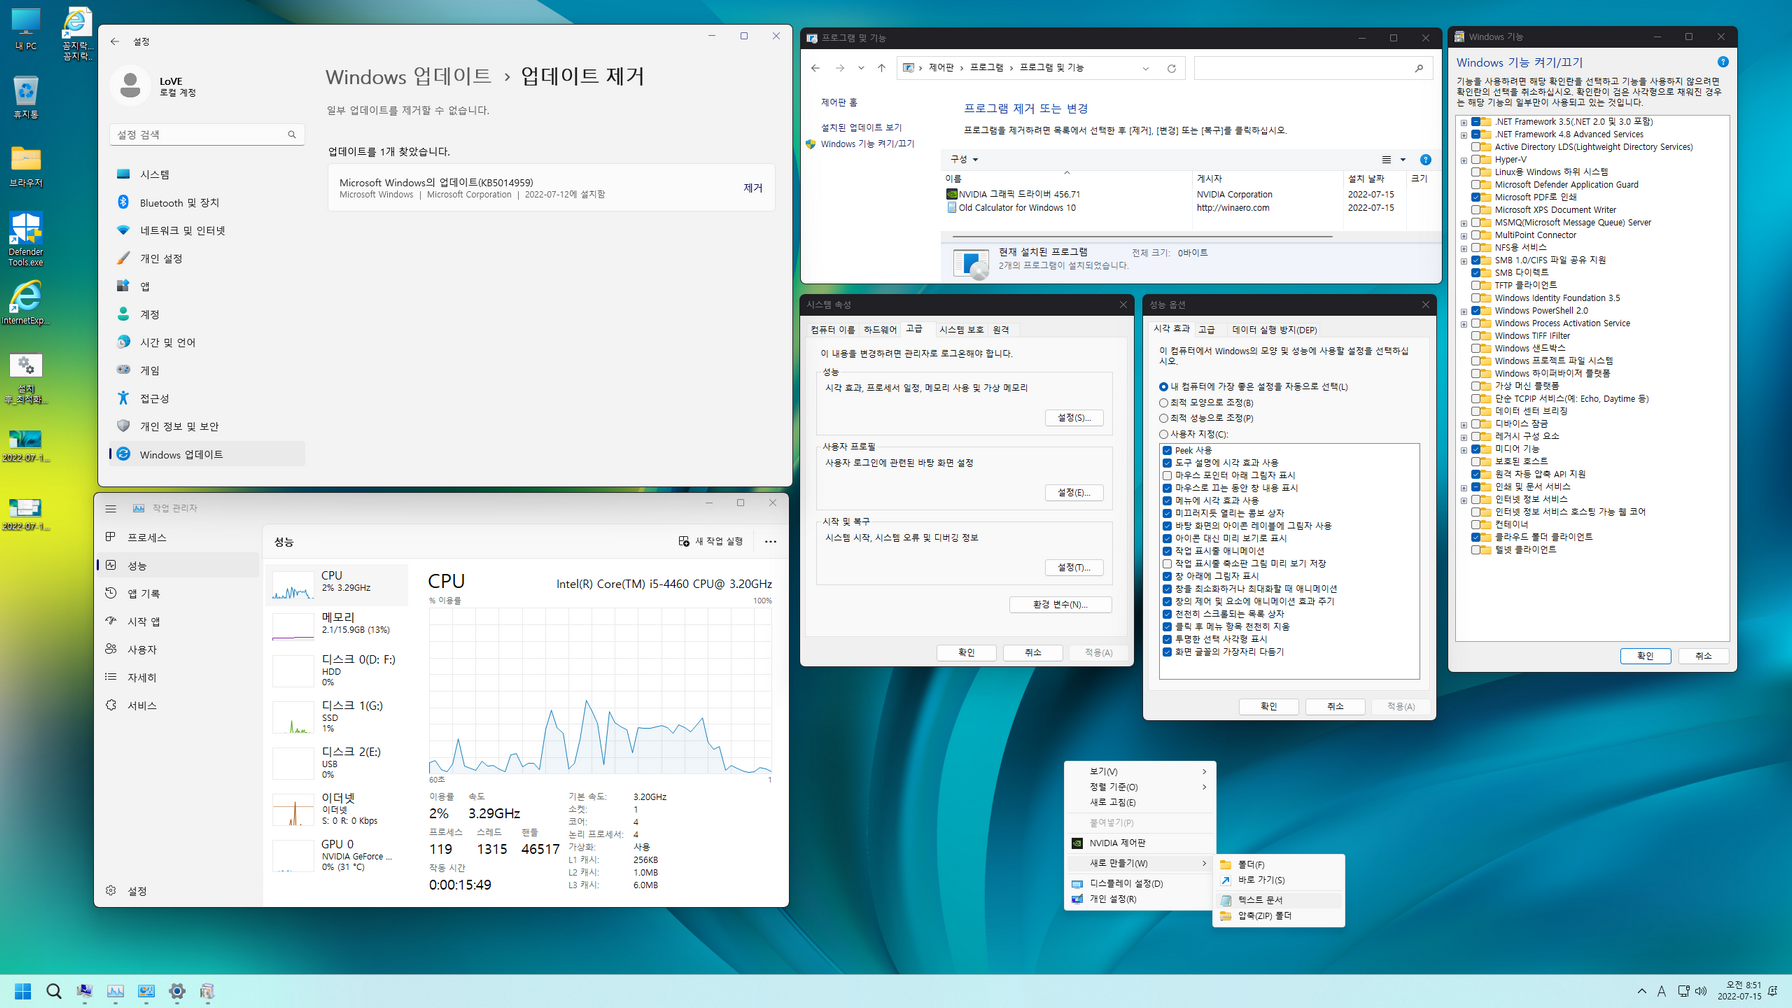Click 새 작업 실행 in Task Manager
The image size is (1792, 1008).
pyautogui.click(x=711, y=541)
